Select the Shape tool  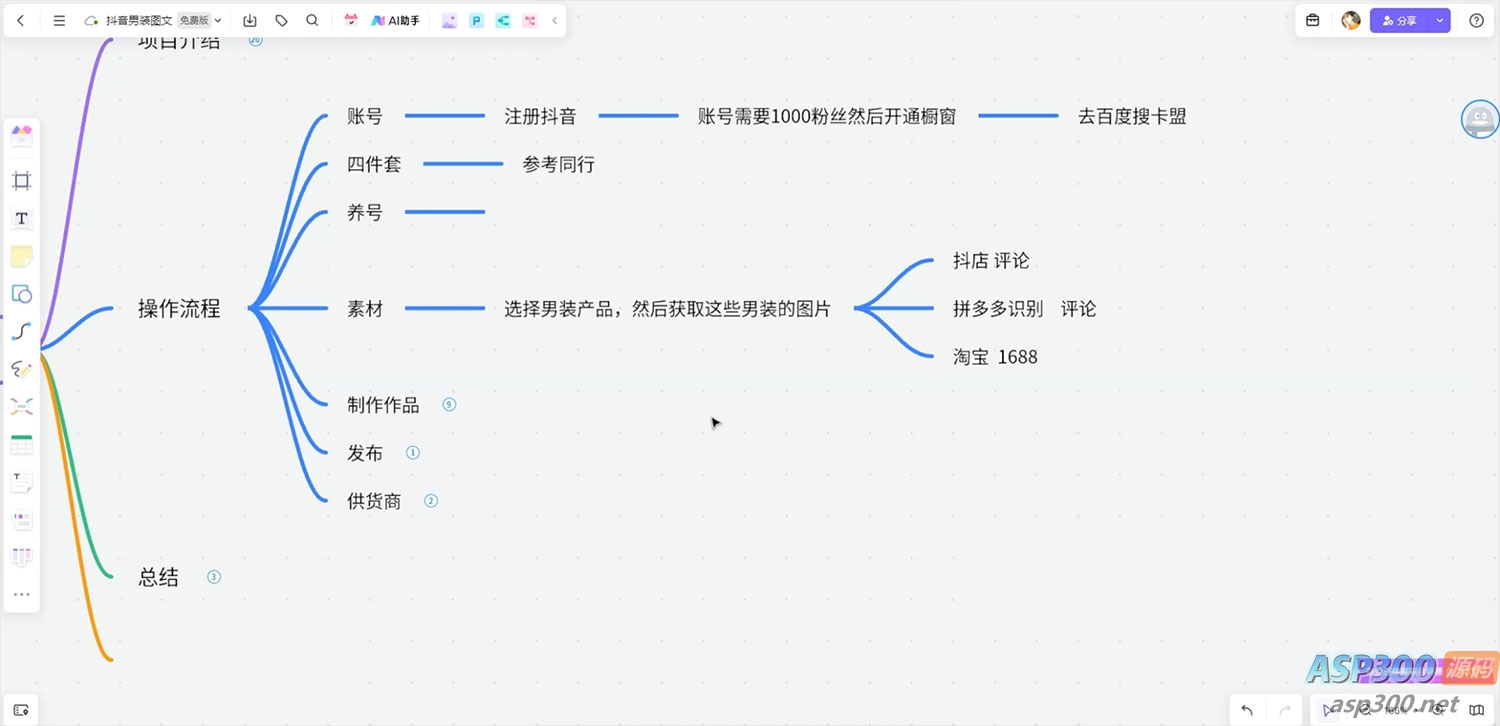[x=21, y=294]
